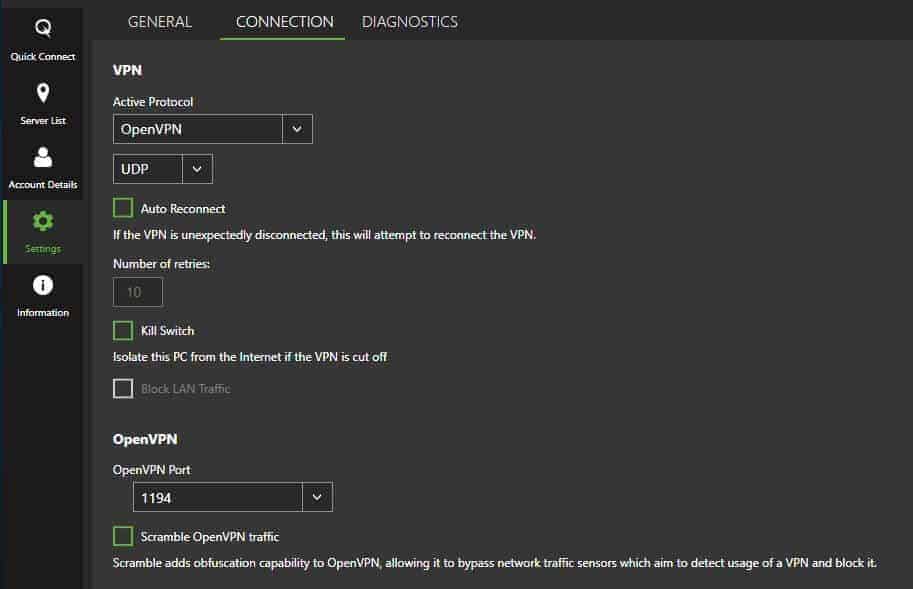913x589 pixels.
Task: Open Server List pin icon
Action: tap(43, 93)
